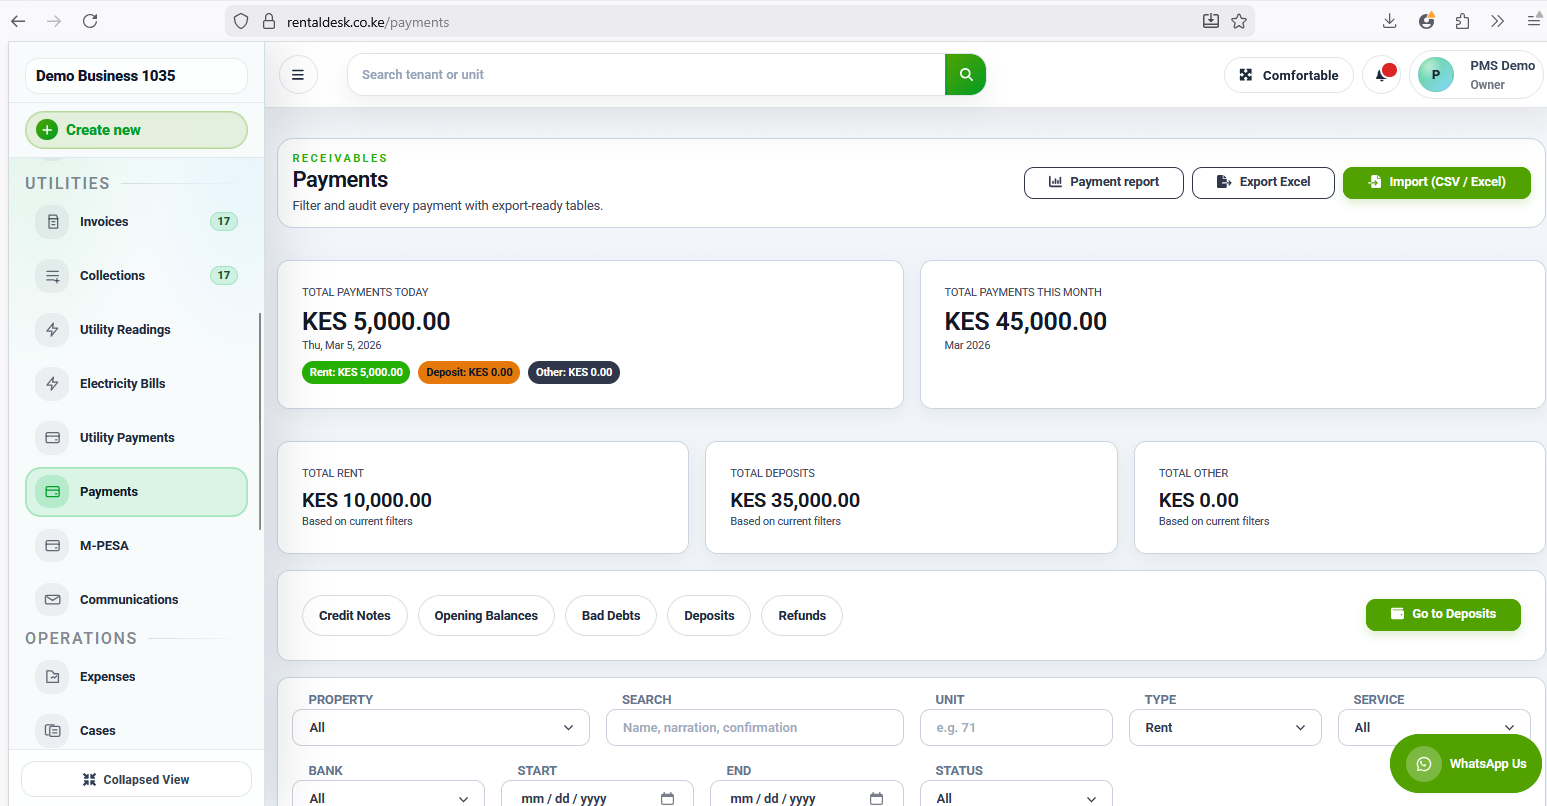Click the hamburger menu icon
The width and height of the screenshot is (1547, 806).
point(298,74)
